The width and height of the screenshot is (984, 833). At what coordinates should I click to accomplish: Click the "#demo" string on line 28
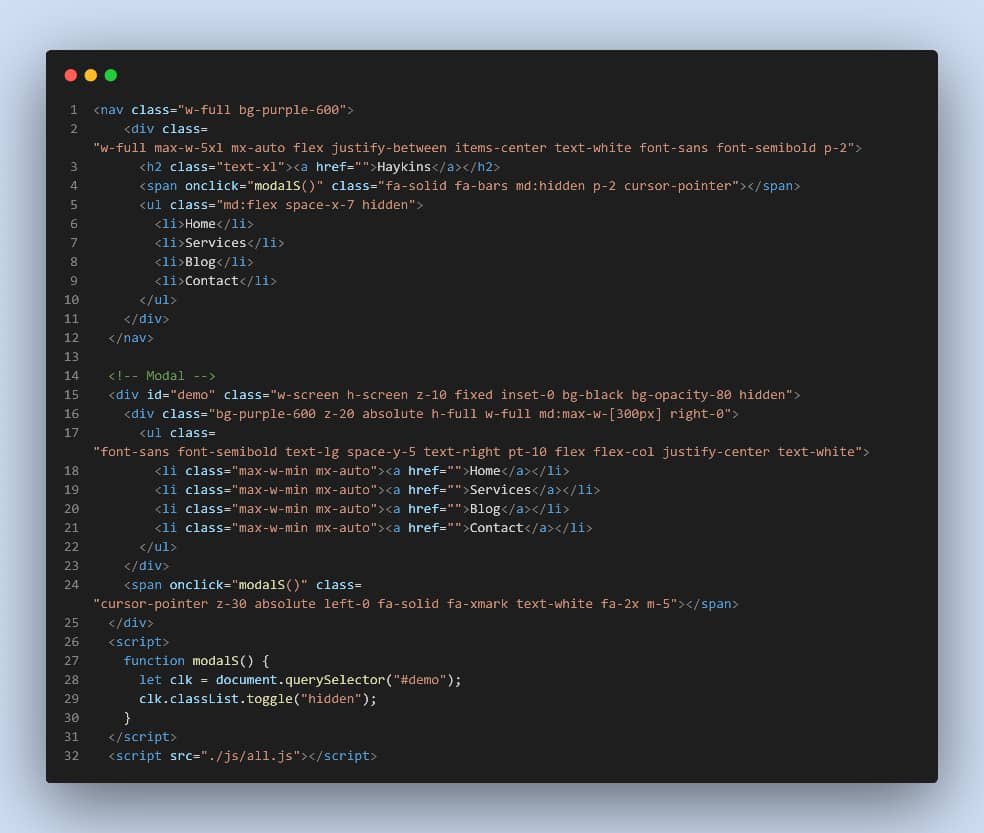[x=420, y=680]
